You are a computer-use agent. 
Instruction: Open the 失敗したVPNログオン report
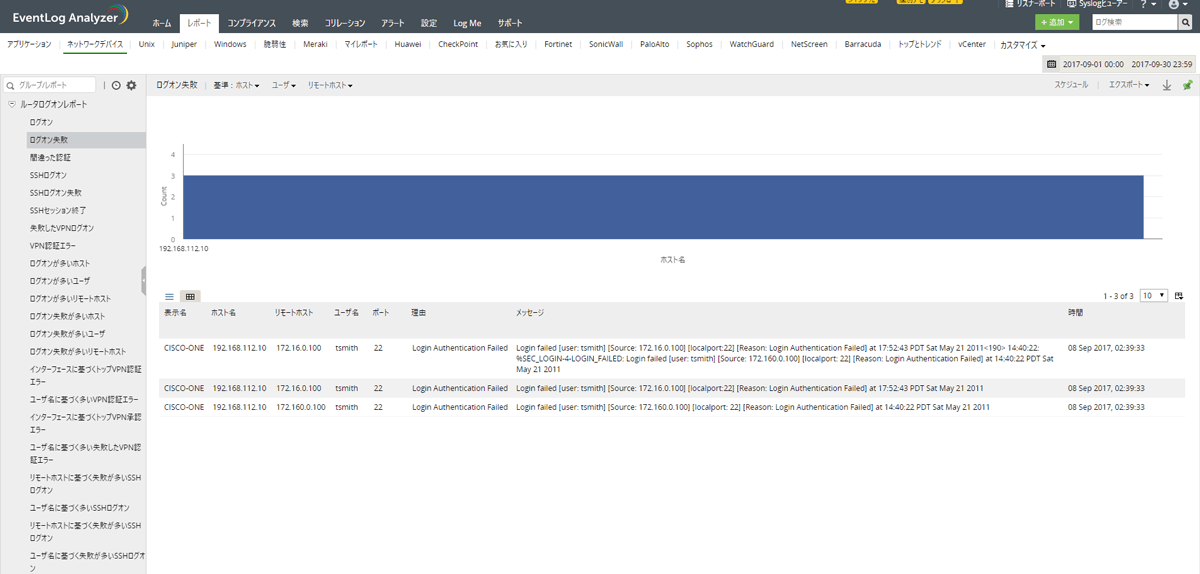point(61,228)
